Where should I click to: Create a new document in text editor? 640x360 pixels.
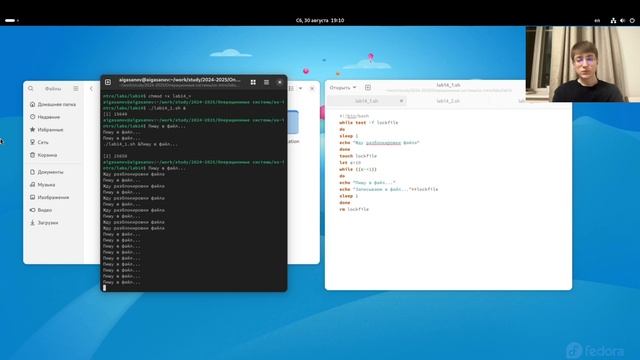click(368, 88)
